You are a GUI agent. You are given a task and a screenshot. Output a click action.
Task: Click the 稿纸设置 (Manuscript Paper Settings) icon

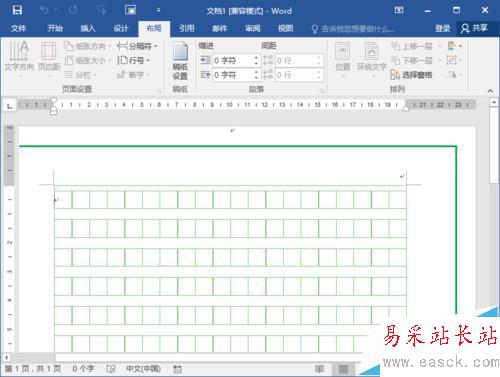[x=180, y=61]
